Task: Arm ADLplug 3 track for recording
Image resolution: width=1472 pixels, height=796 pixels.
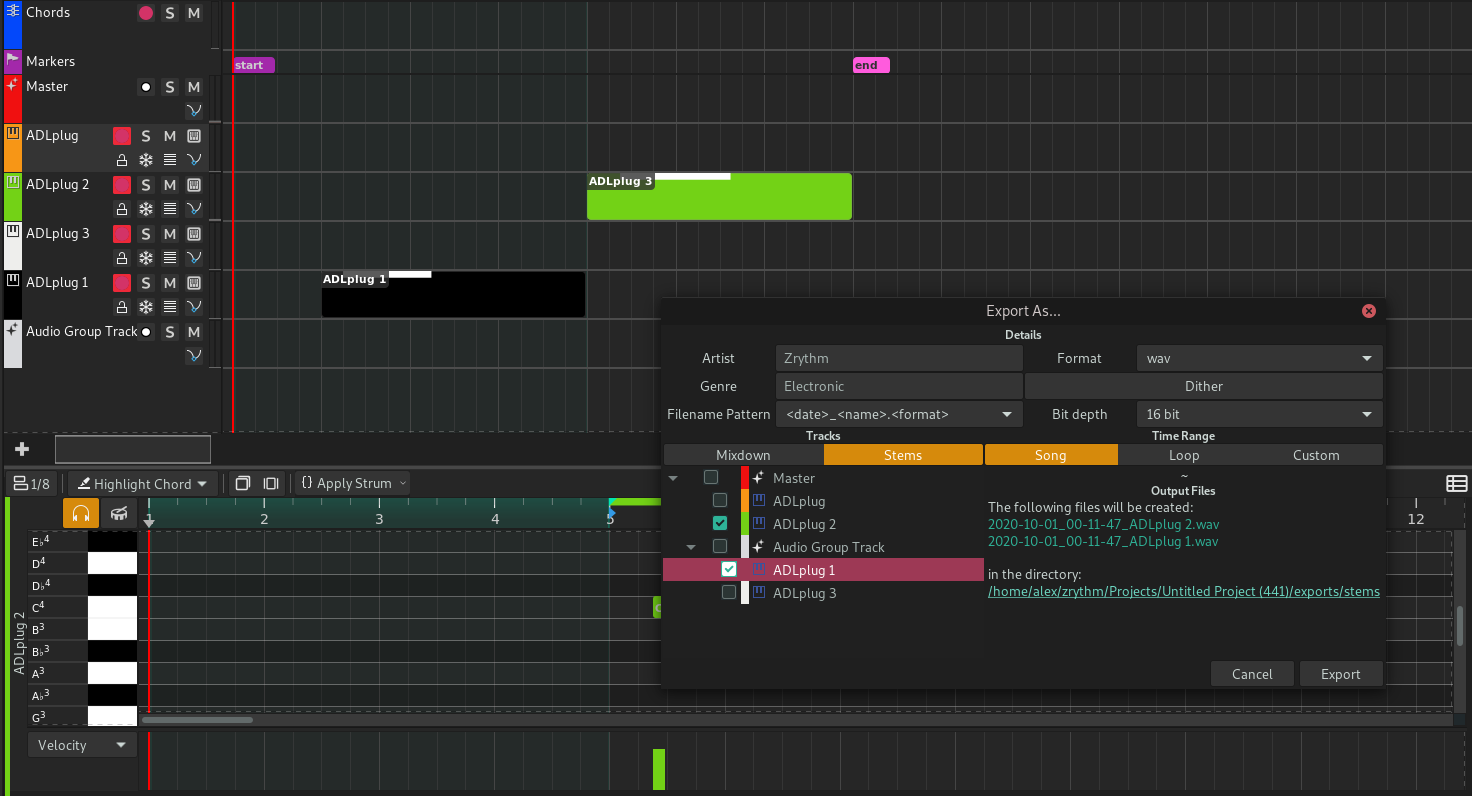Action: point(122,234)
